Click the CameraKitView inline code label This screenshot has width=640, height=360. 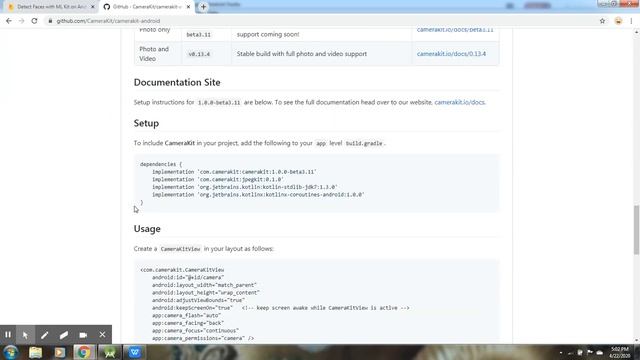click(x=180, y=249)
